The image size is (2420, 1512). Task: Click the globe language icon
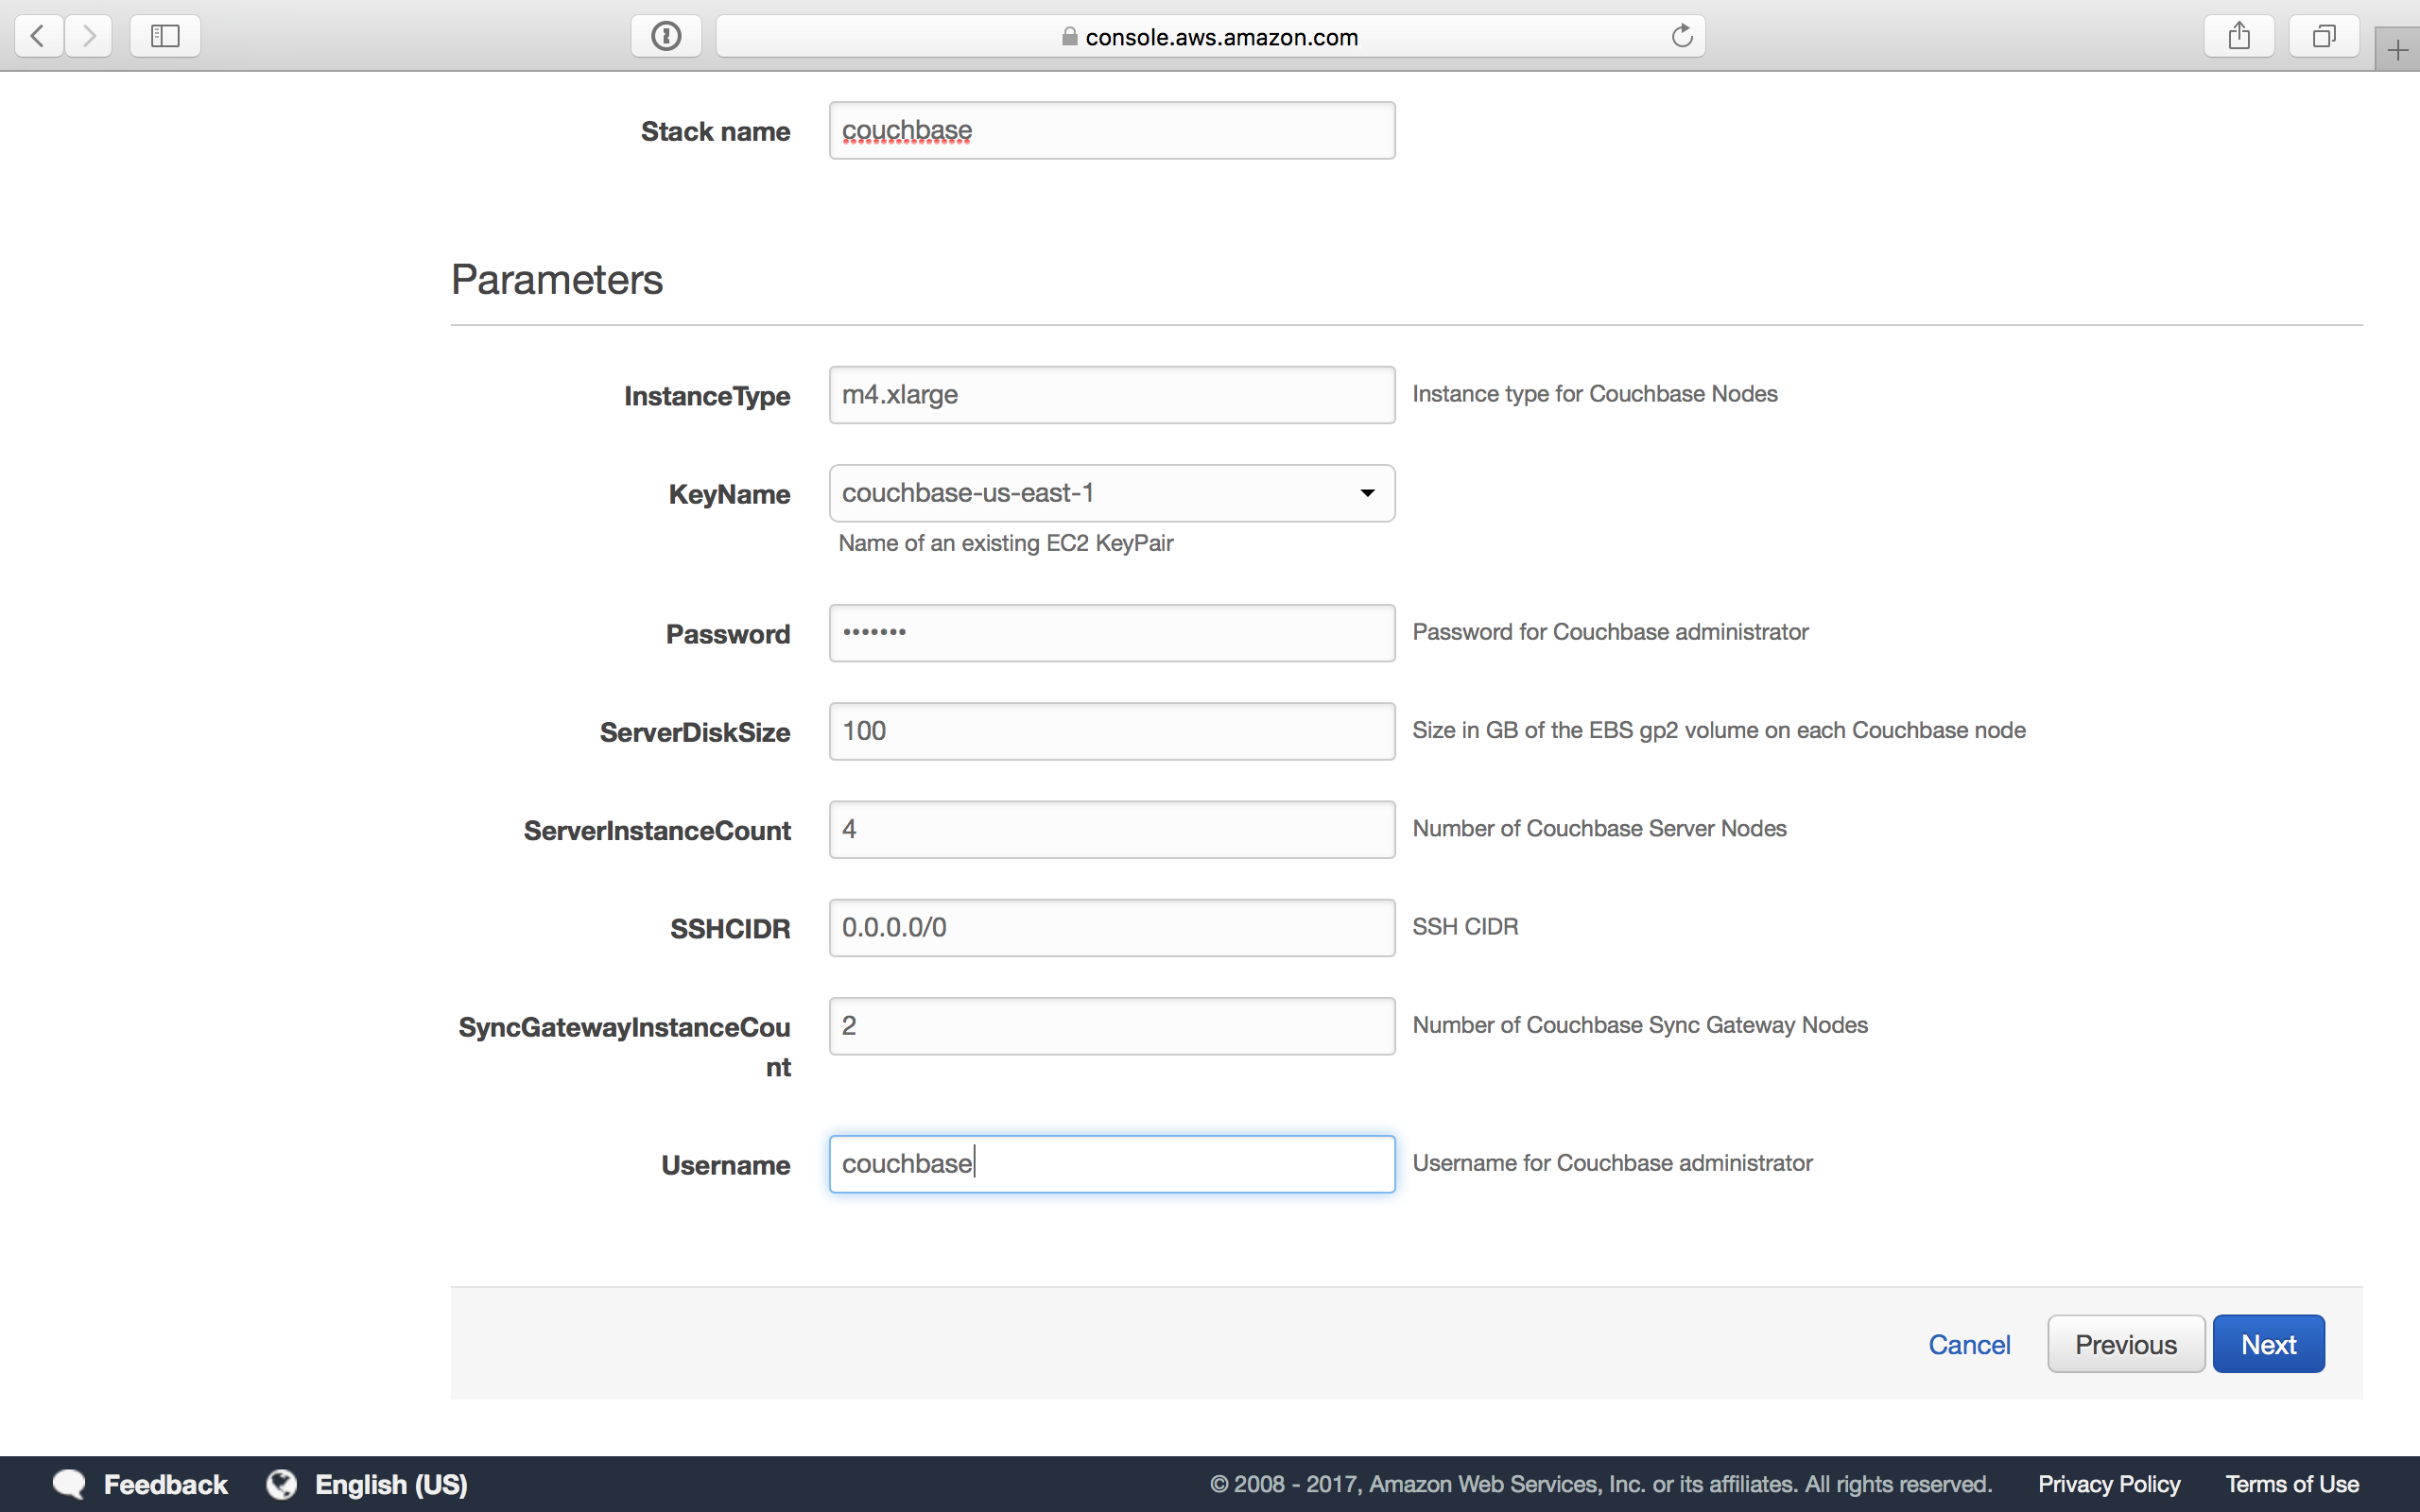pos(282,1484)
